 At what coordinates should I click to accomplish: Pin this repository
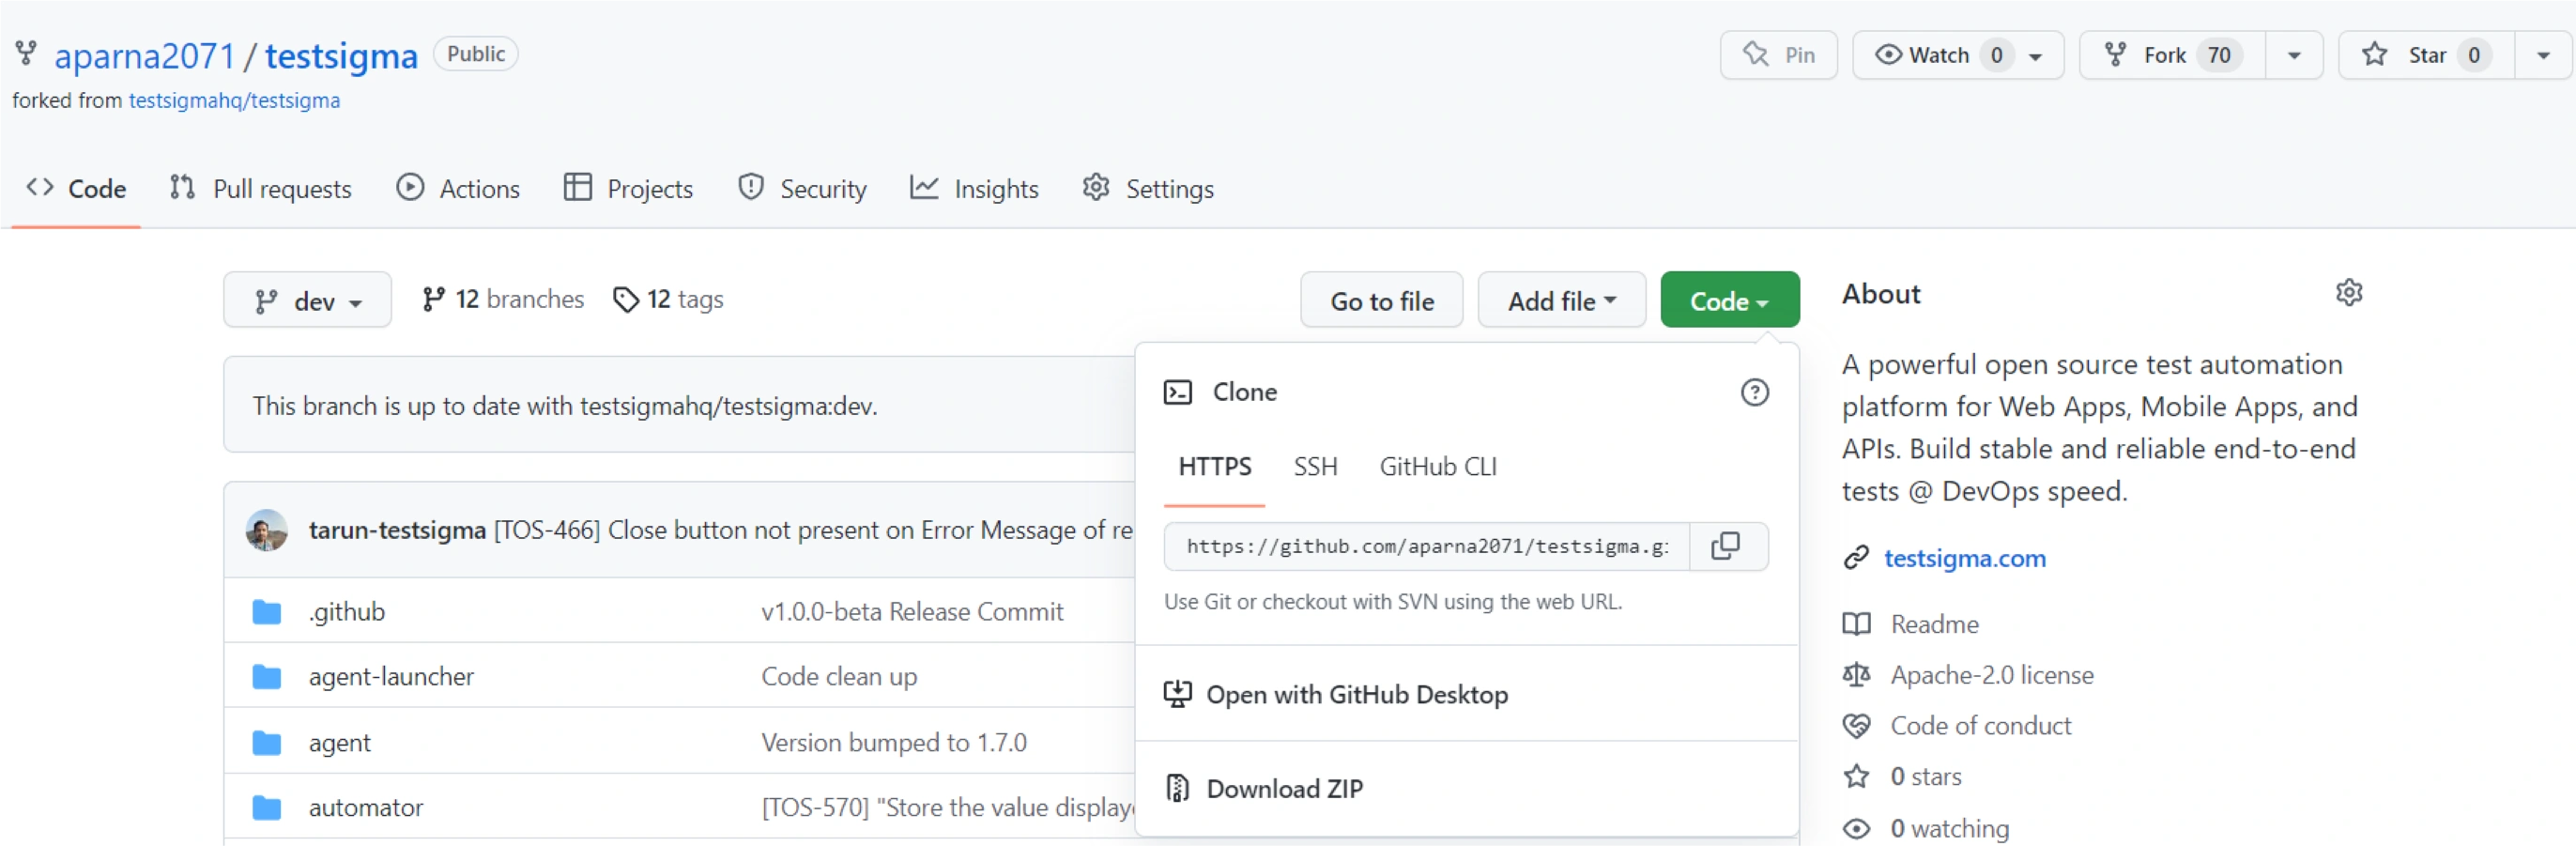tap(1778, 55)
